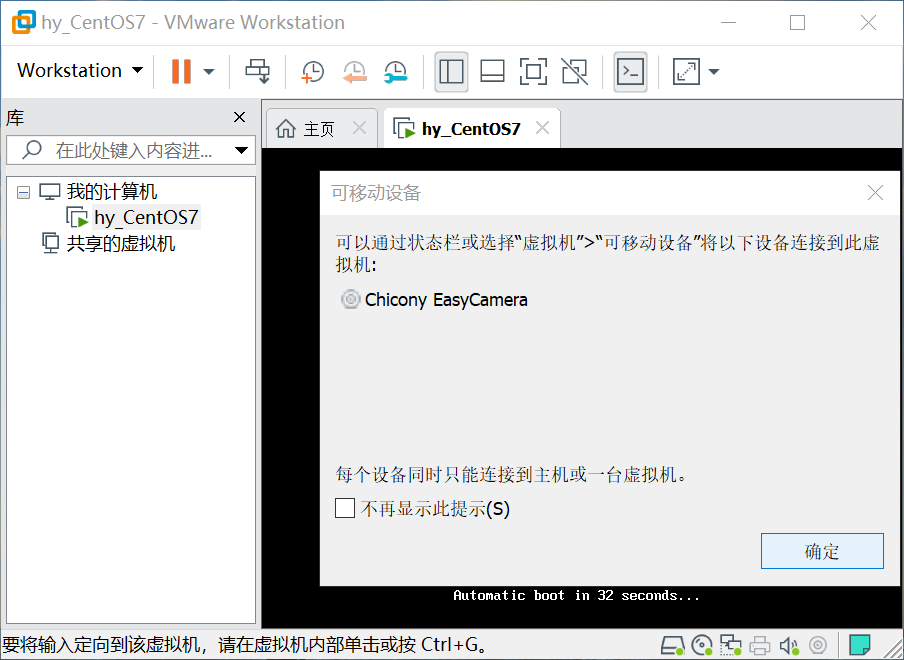This screenshot has height=660, width=904.
Task: Take a snapshot of the virtual machine
Action: (312, 71)
